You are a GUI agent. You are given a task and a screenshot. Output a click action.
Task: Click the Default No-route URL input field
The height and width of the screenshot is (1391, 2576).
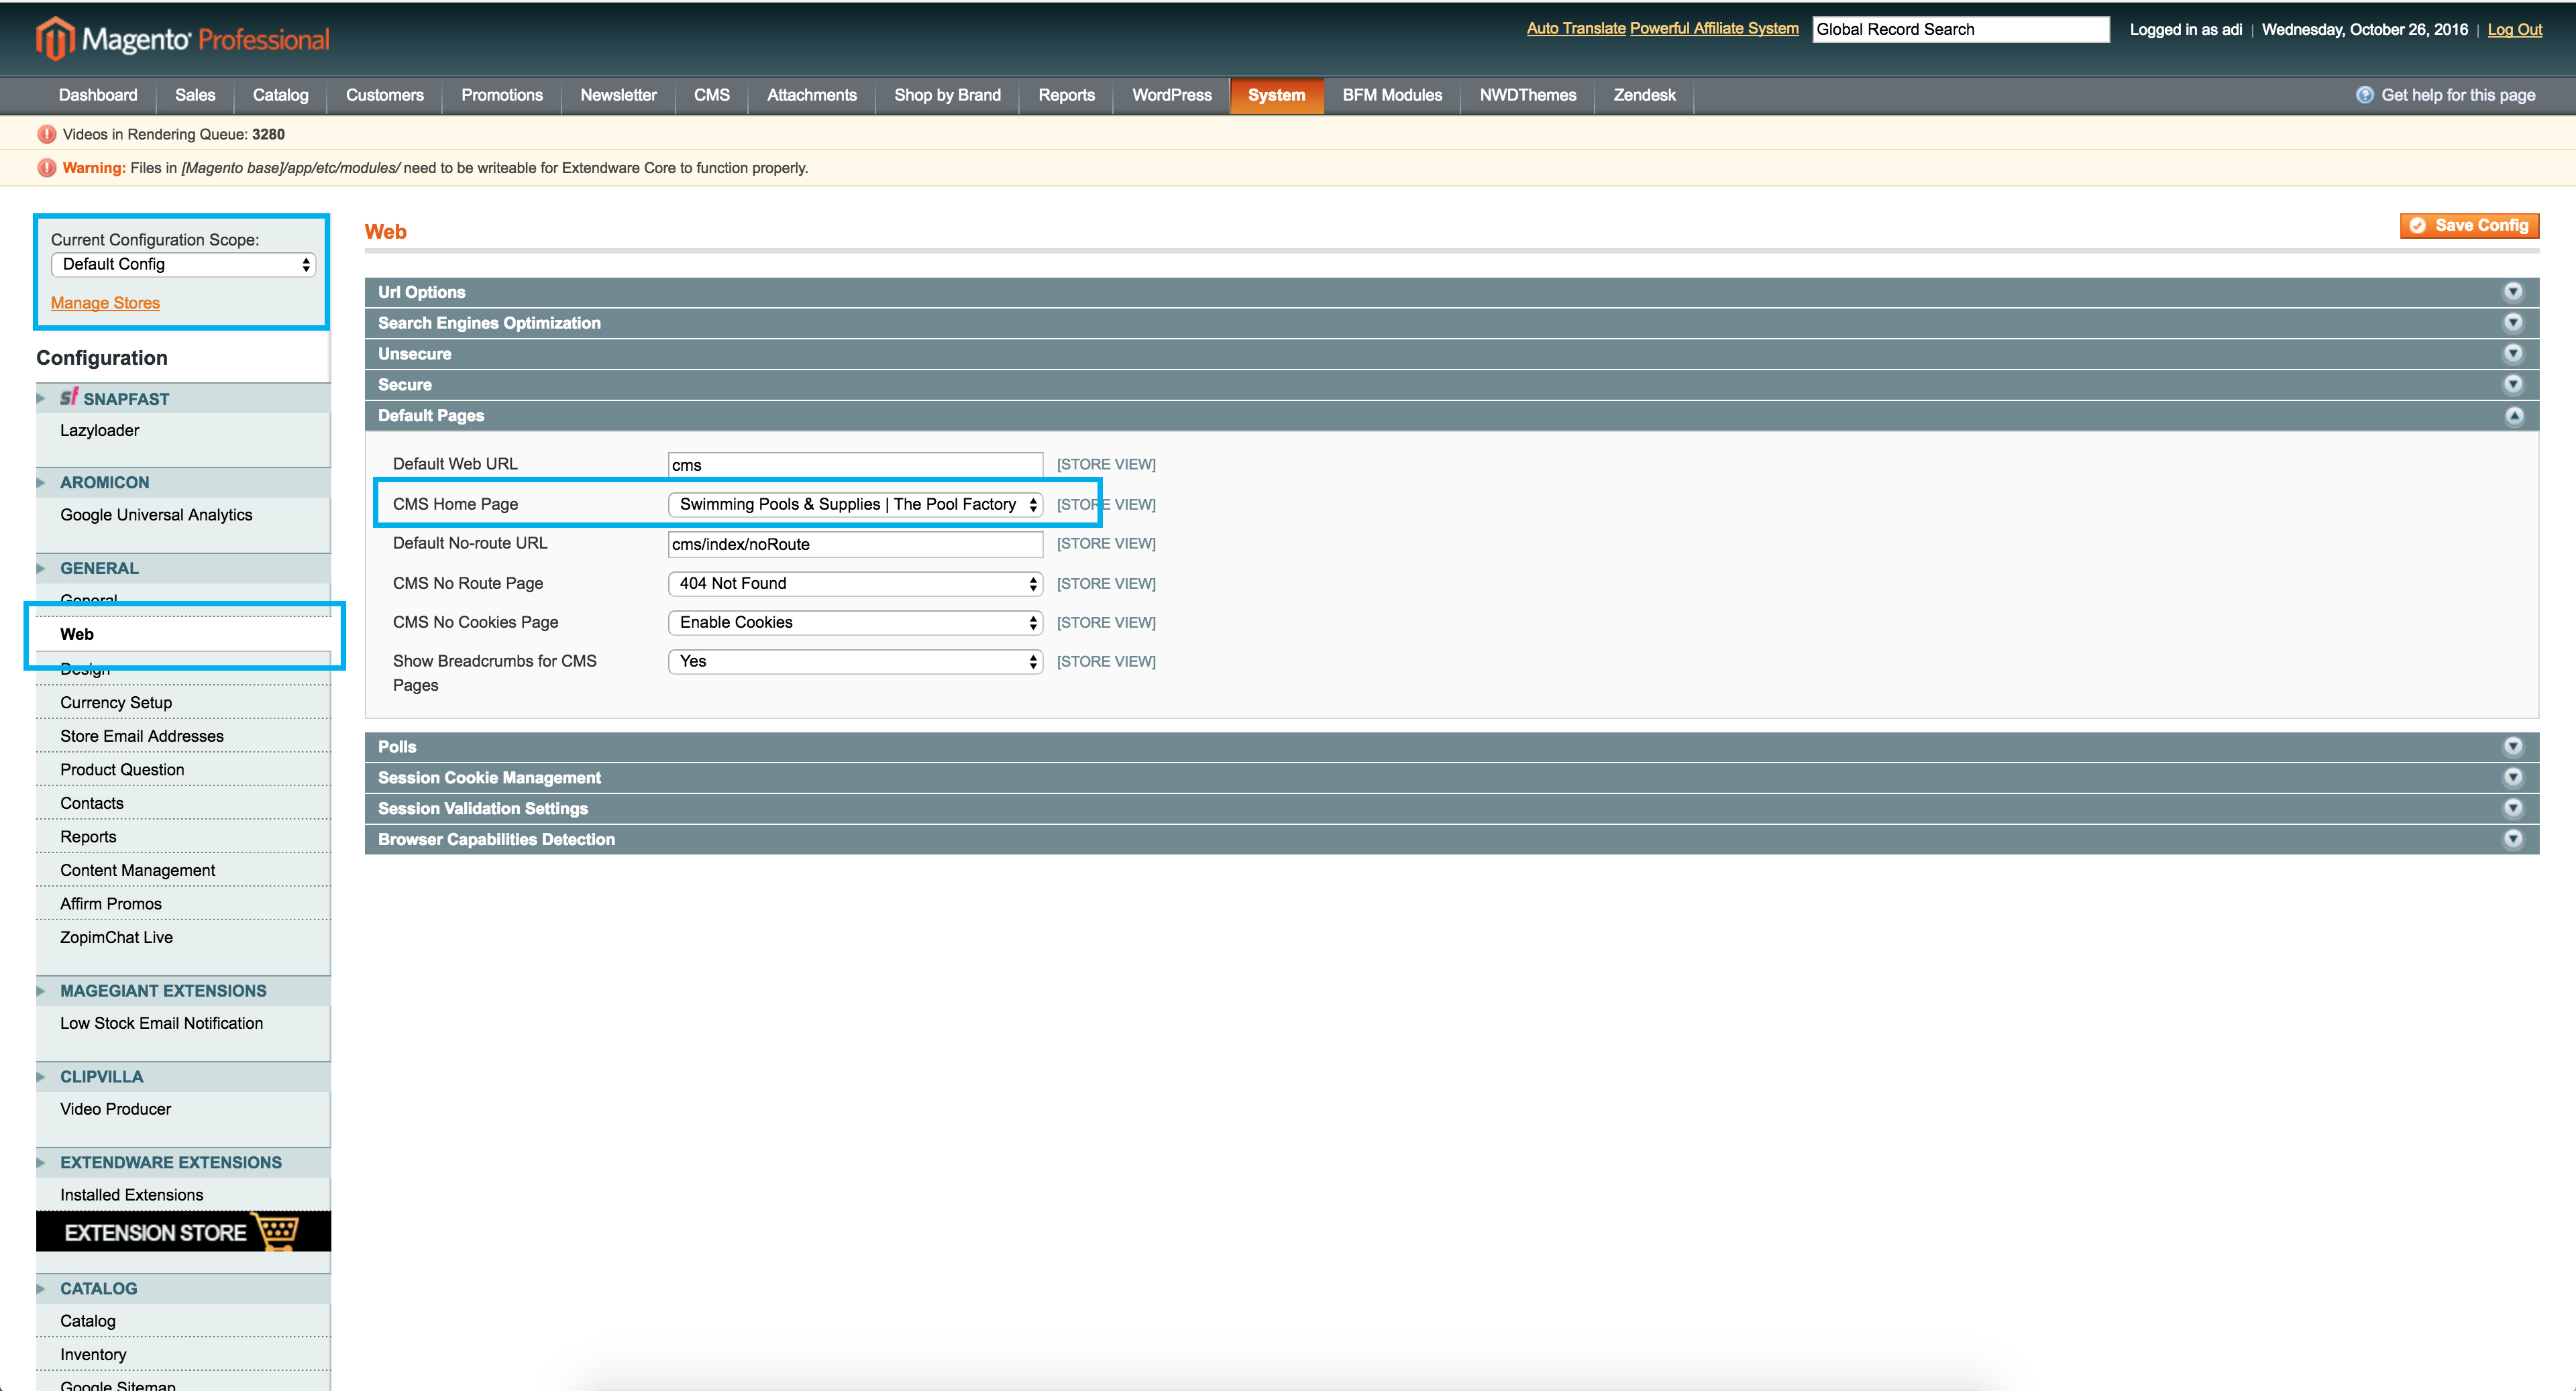(x=855, y=544)
